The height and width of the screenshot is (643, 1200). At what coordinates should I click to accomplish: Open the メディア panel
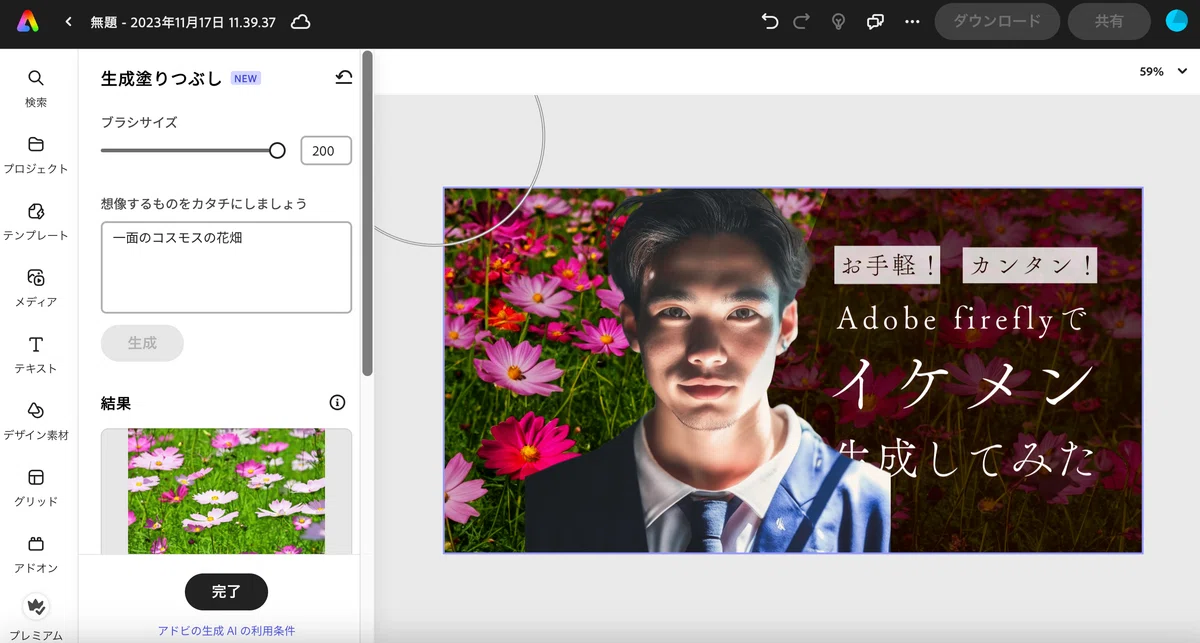point(36,288)
